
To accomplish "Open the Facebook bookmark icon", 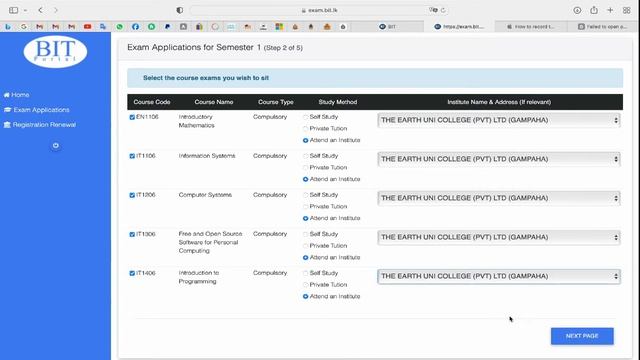I will 136,27.
